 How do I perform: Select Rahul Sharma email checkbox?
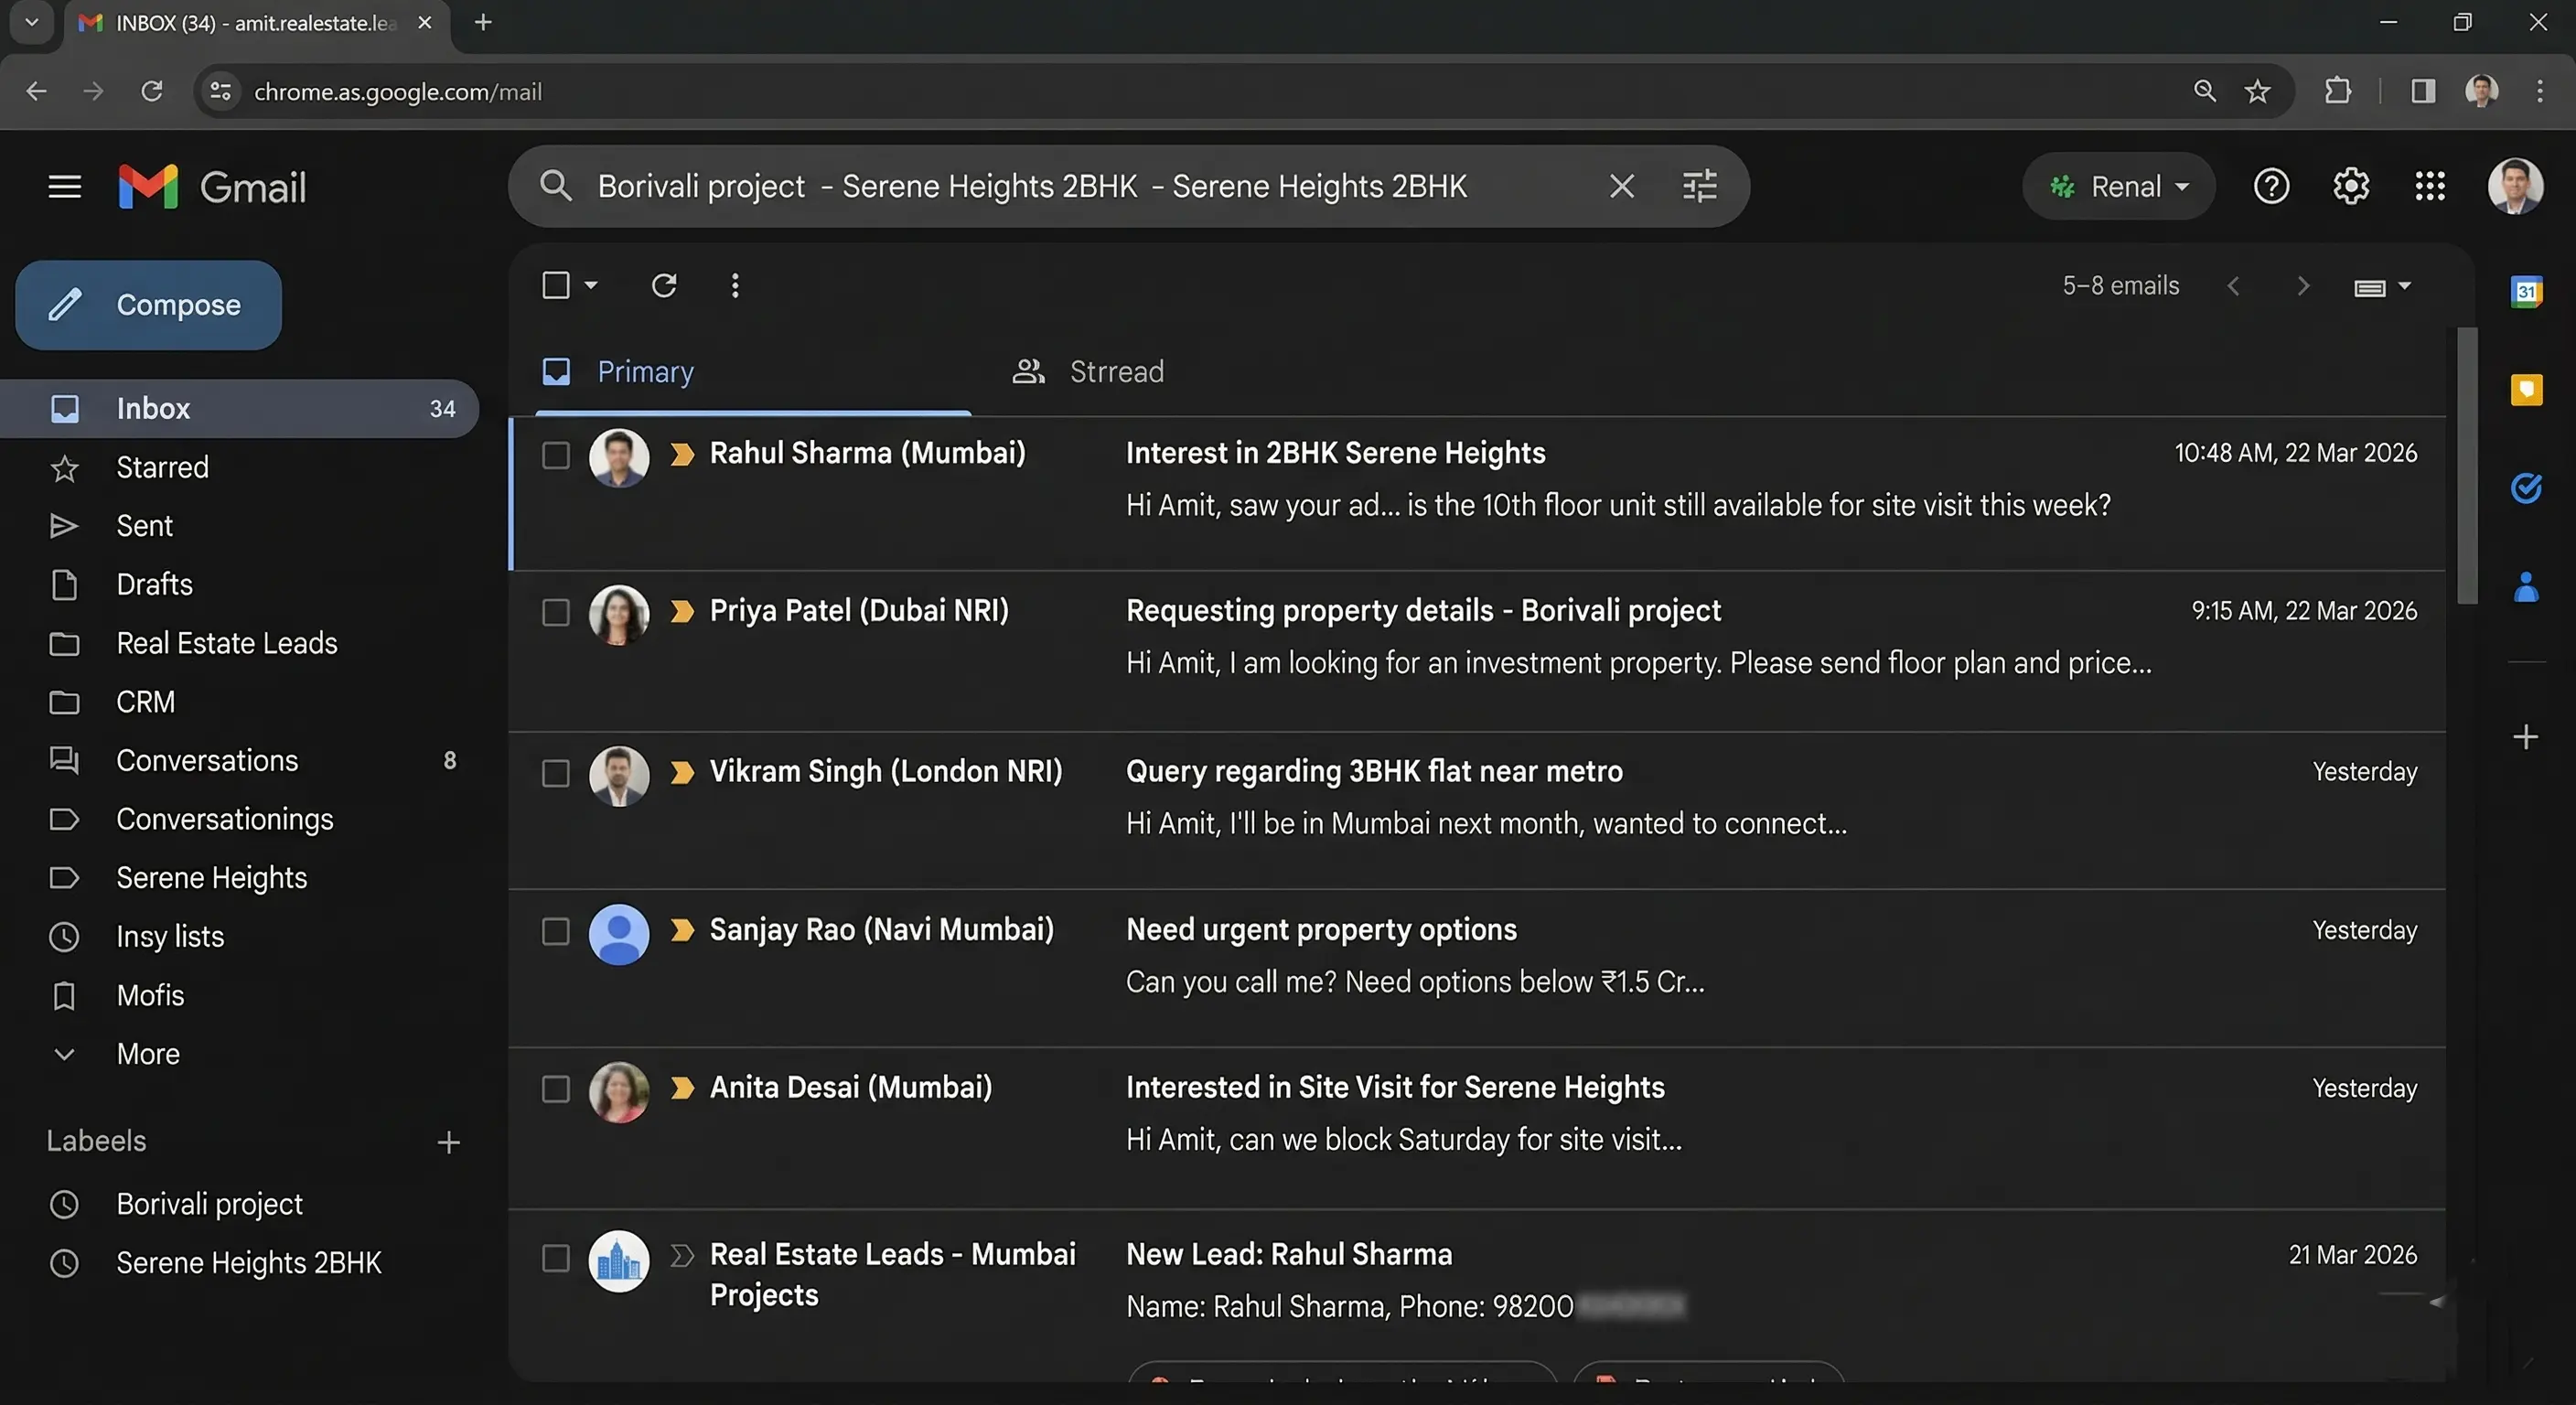click(x=556, y=456)
